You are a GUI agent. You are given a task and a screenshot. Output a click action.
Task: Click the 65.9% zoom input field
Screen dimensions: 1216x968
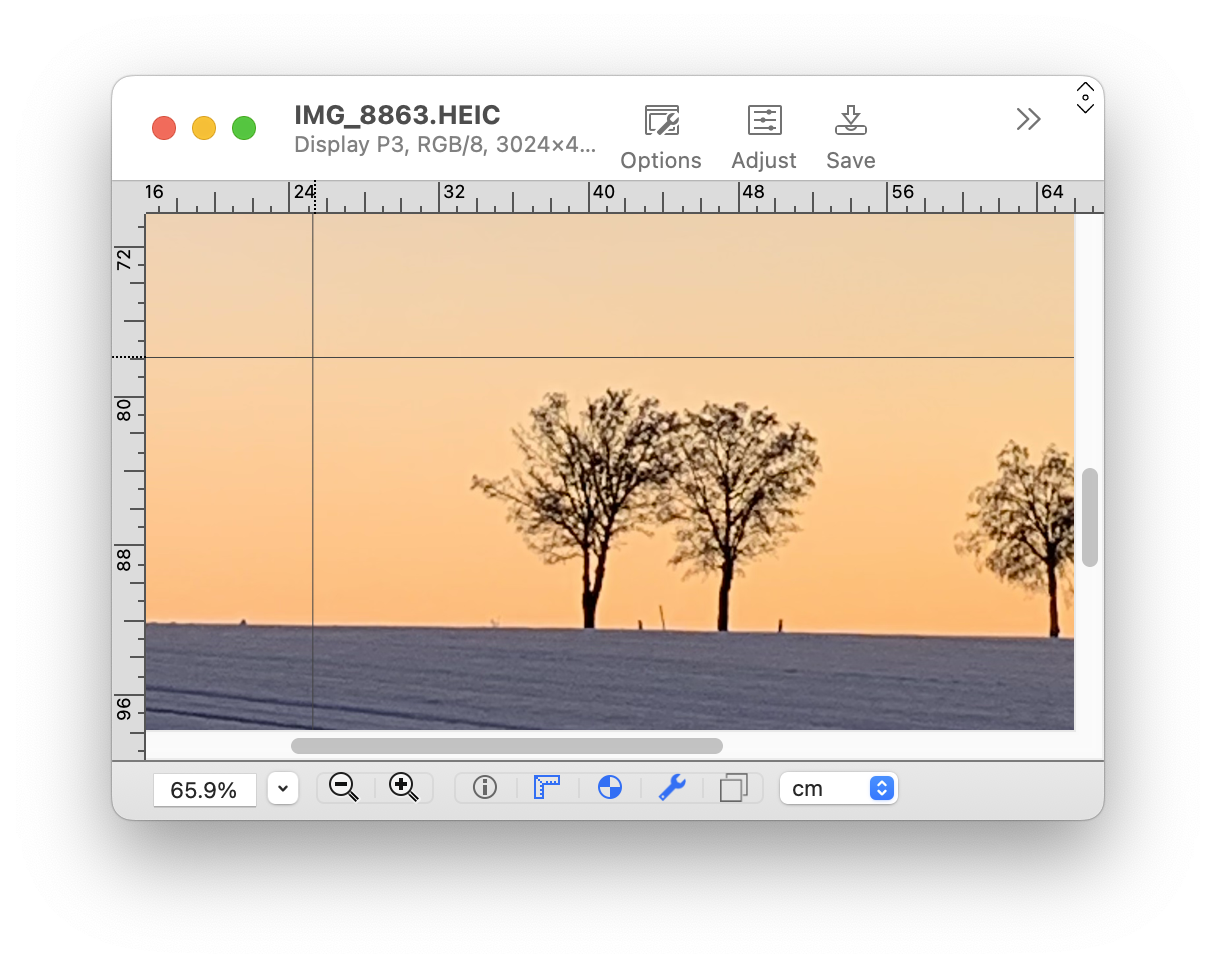point(205,790)
